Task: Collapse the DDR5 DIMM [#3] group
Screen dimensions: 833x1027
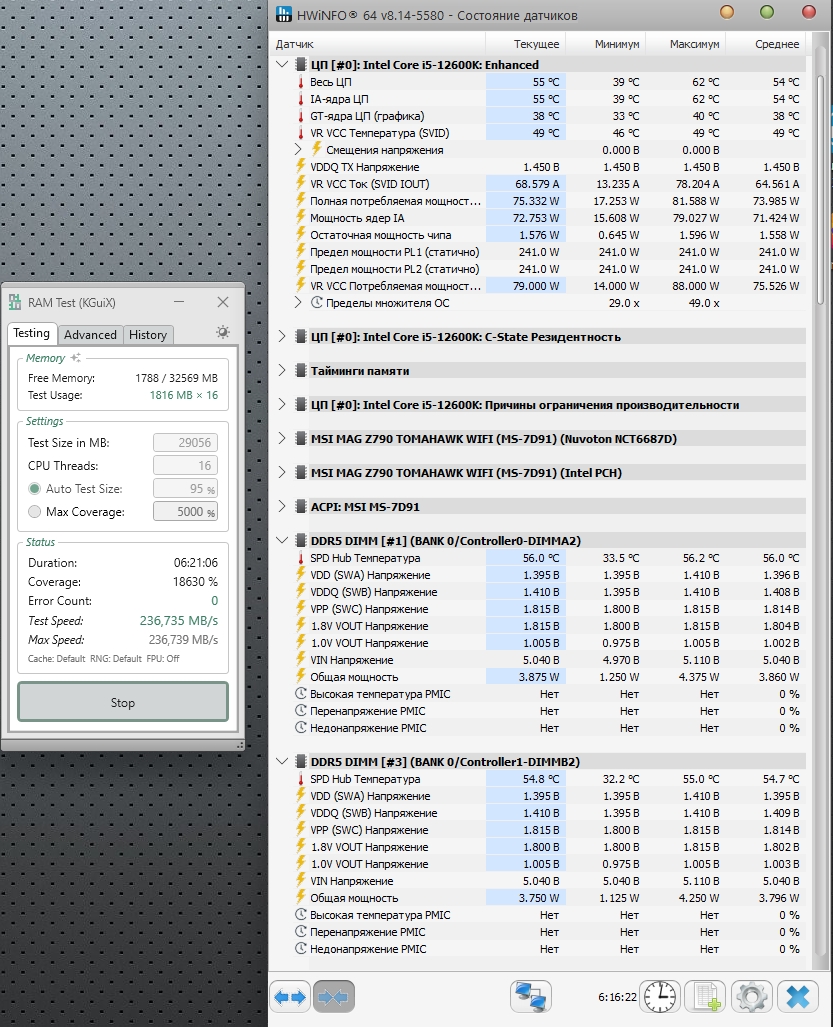Action: [282, 762]
